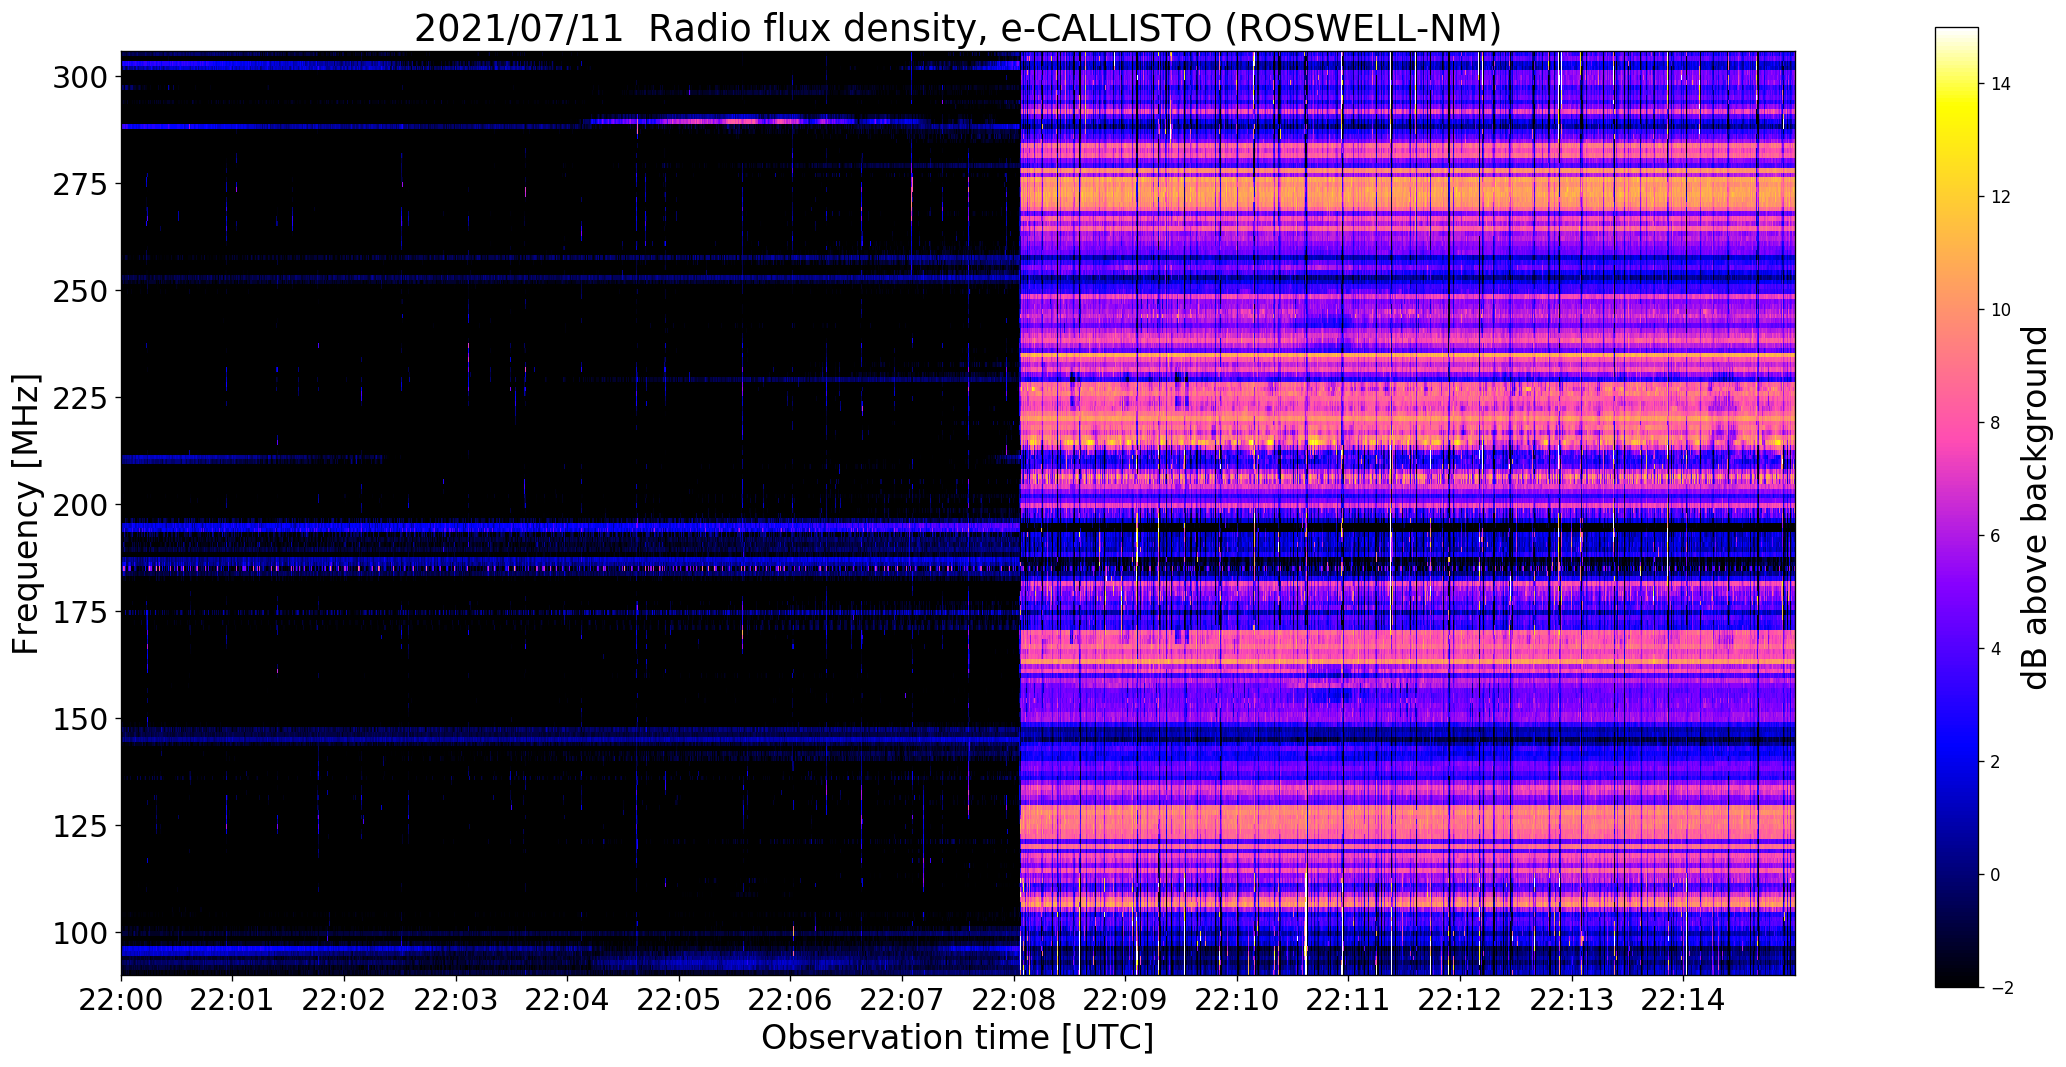Screen dimensions: 2066x1067
Task: Click time tick label 22:09
Action: coord(1126,1000)
